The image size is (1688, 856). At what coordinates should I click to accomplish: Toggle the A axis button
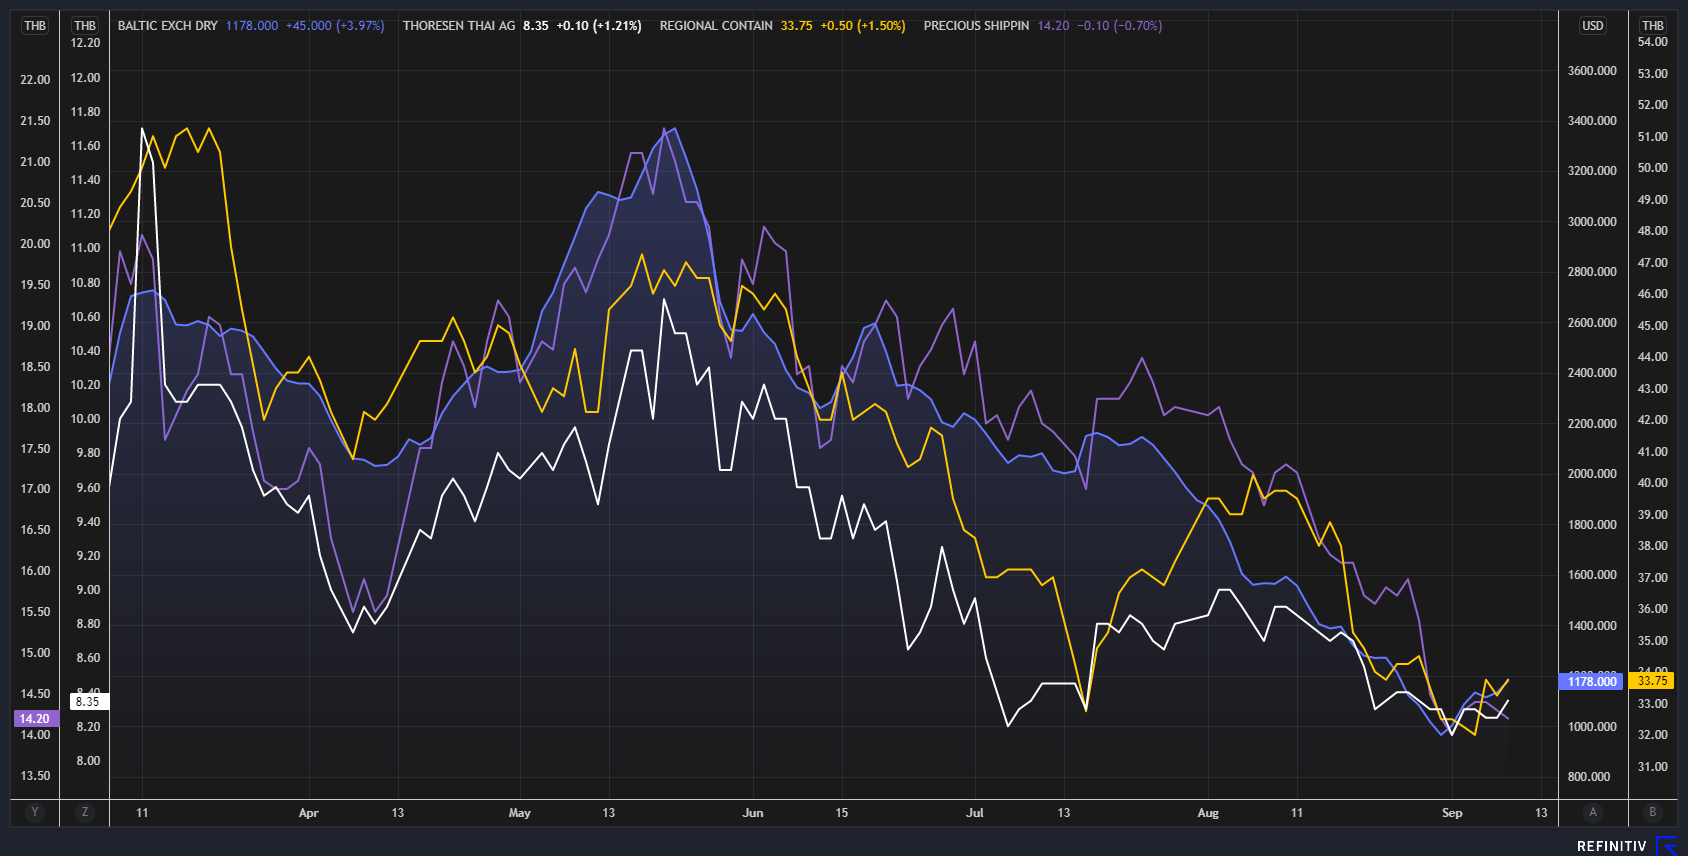coord(1593,812)
